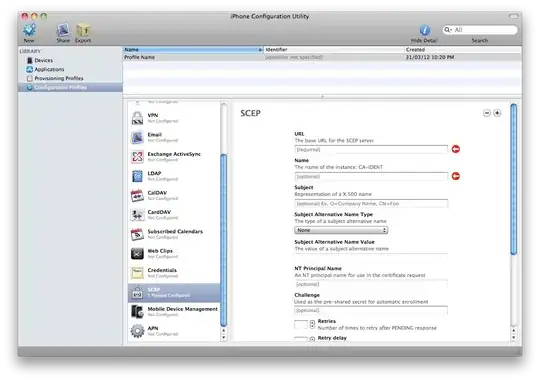Add another SCEP payload with plus button
This screenshot has height=381, width=540.
pyautogui.click(x=497, y=113)
